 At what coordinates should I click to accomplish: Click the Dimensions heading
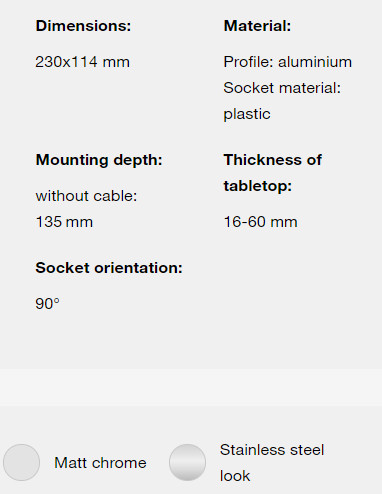point(83,26)
